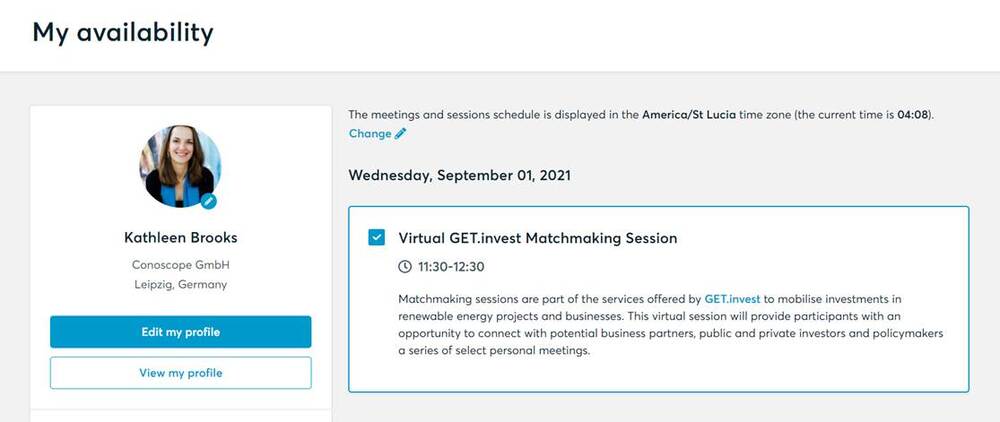The width and height of the screenshot is (1000, 422).
Task: Click the pencil icon beside Change
Action: click(x=401, y=134)
